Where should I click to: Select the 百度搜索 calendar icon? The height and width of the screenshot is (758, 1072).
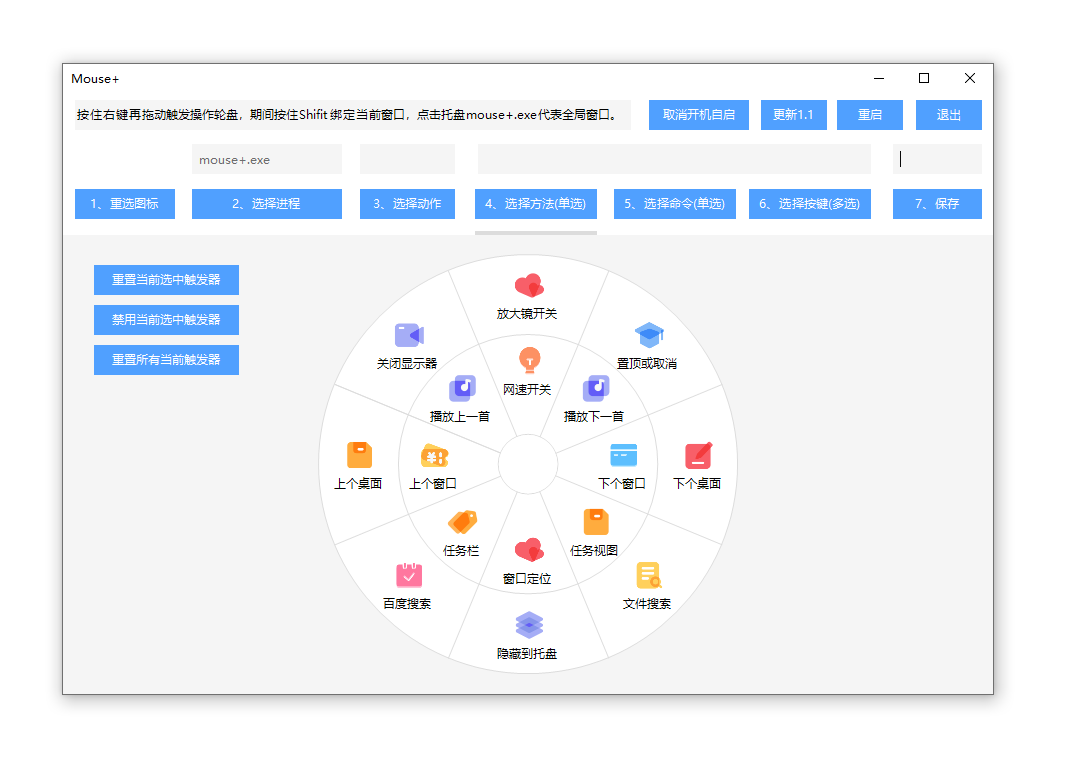click(x=409, y=575)
